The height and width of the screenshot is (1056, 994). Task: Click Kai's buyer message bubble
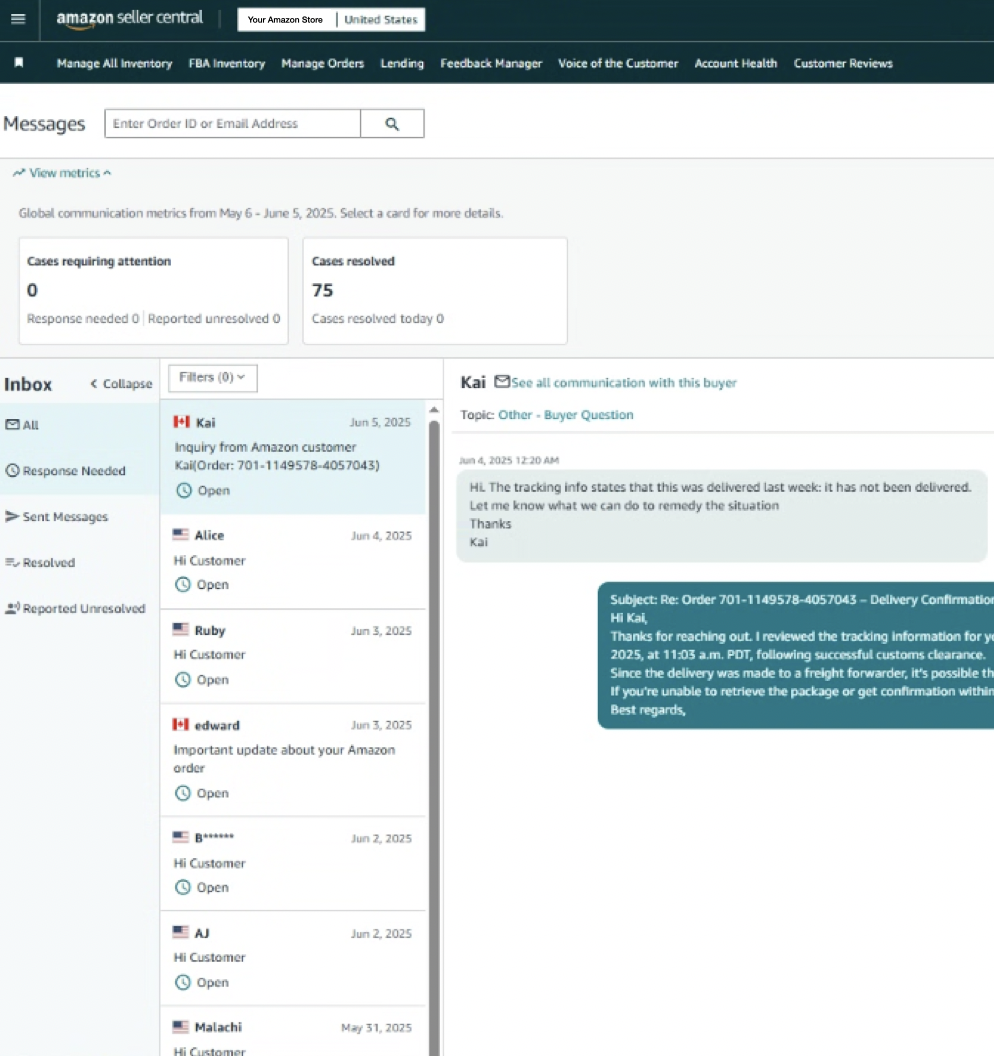click(x=722, y=516)
